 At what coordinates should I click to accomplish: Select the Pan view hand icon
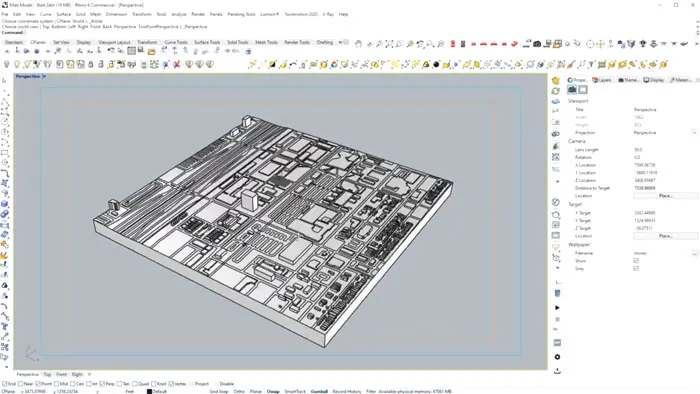(358, 43)
